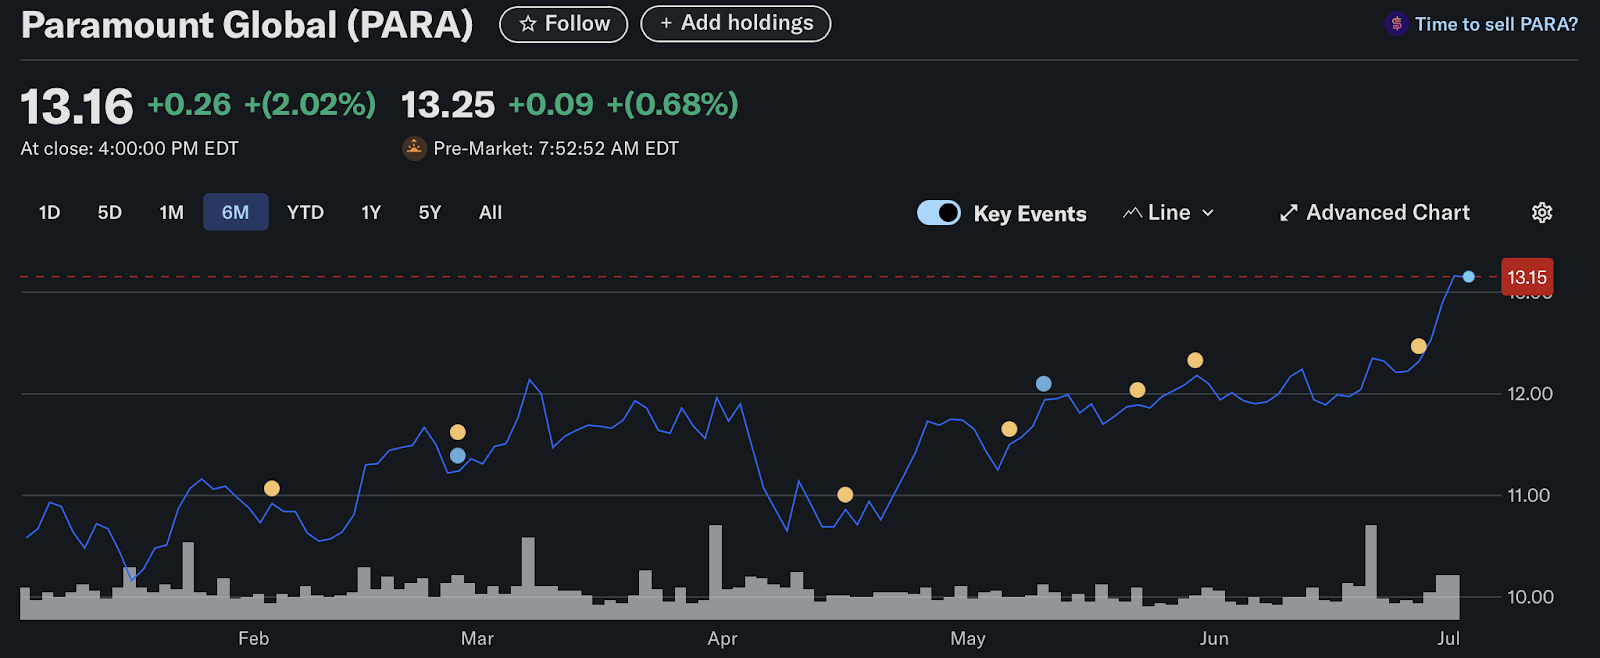This screenshot has width=1600, height=658.
Task: Click the Jun date axis label
Action: 1214,639
